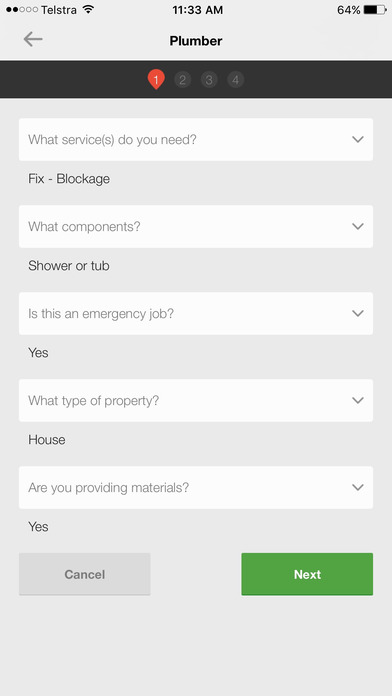Select step 1 marker
The height and width of the screenshot is (696, 392).
[x=156, y=80]
